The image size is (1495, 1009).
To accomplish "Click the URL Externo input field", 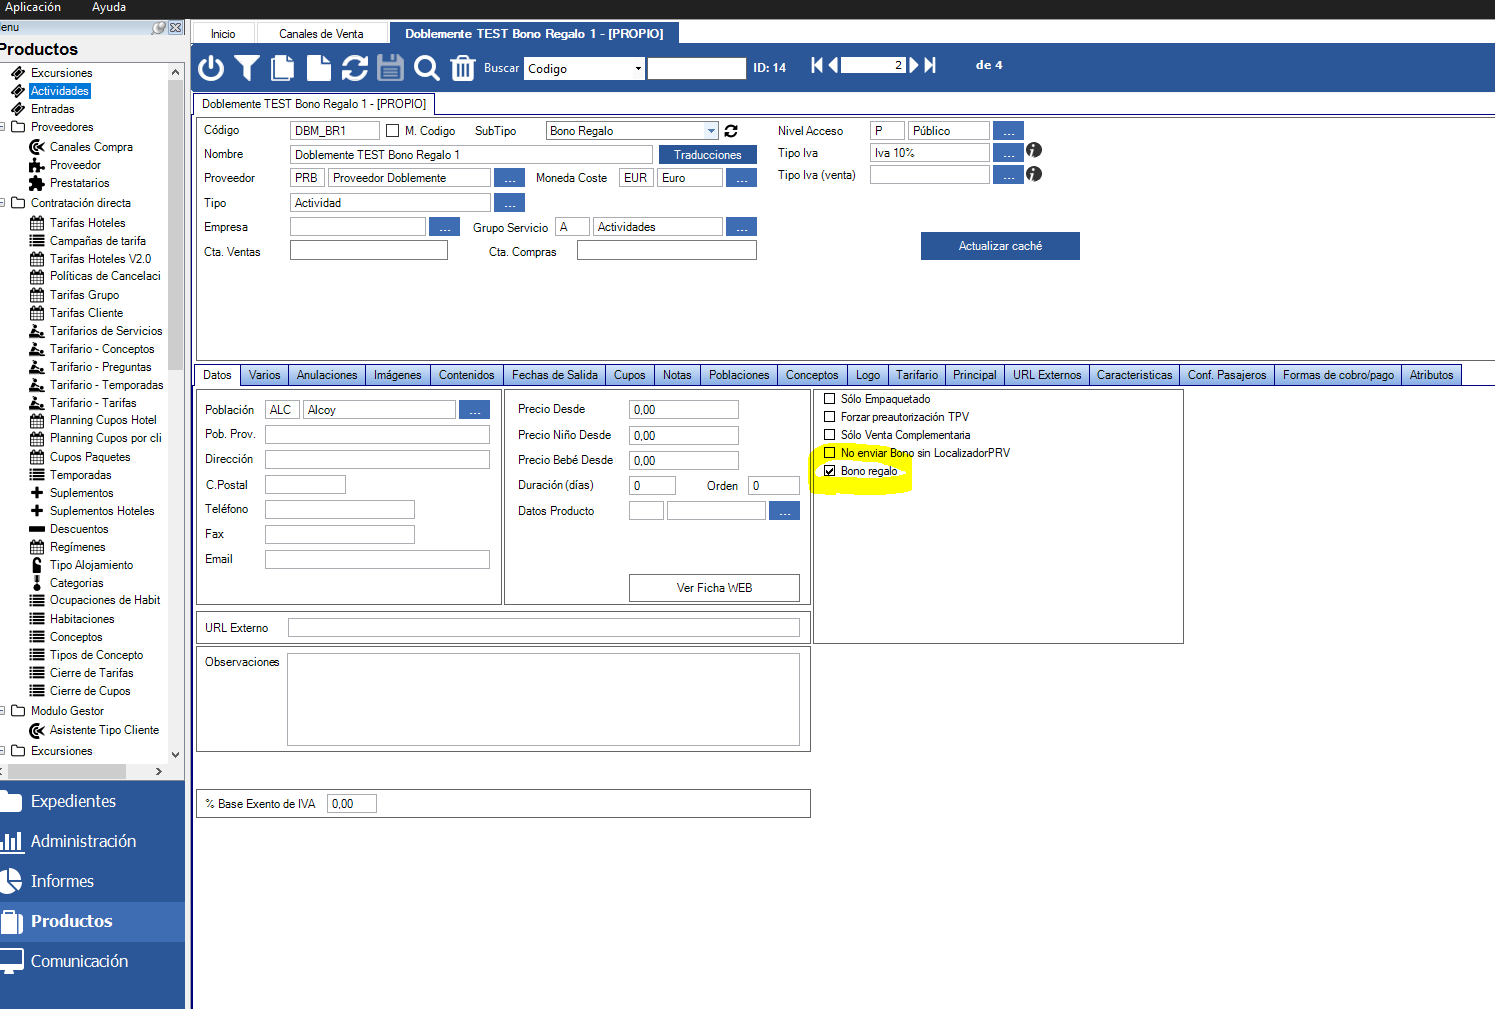I will (x=544, y=628).
